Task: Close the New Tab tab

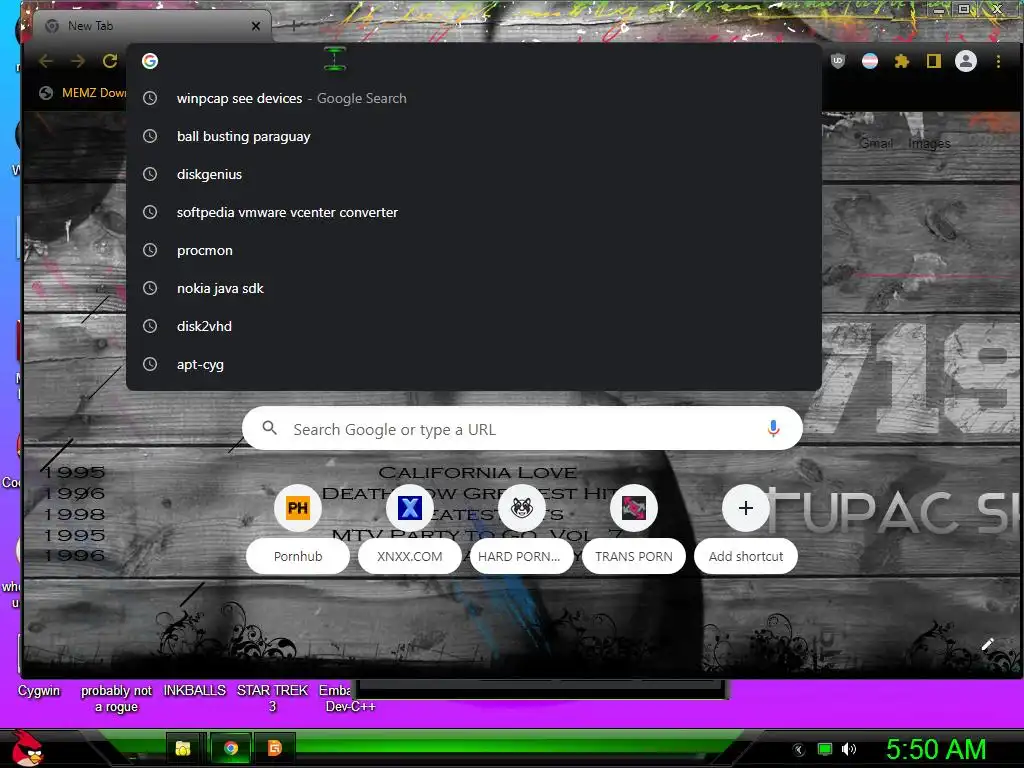Action: click(x=256, y=26)
